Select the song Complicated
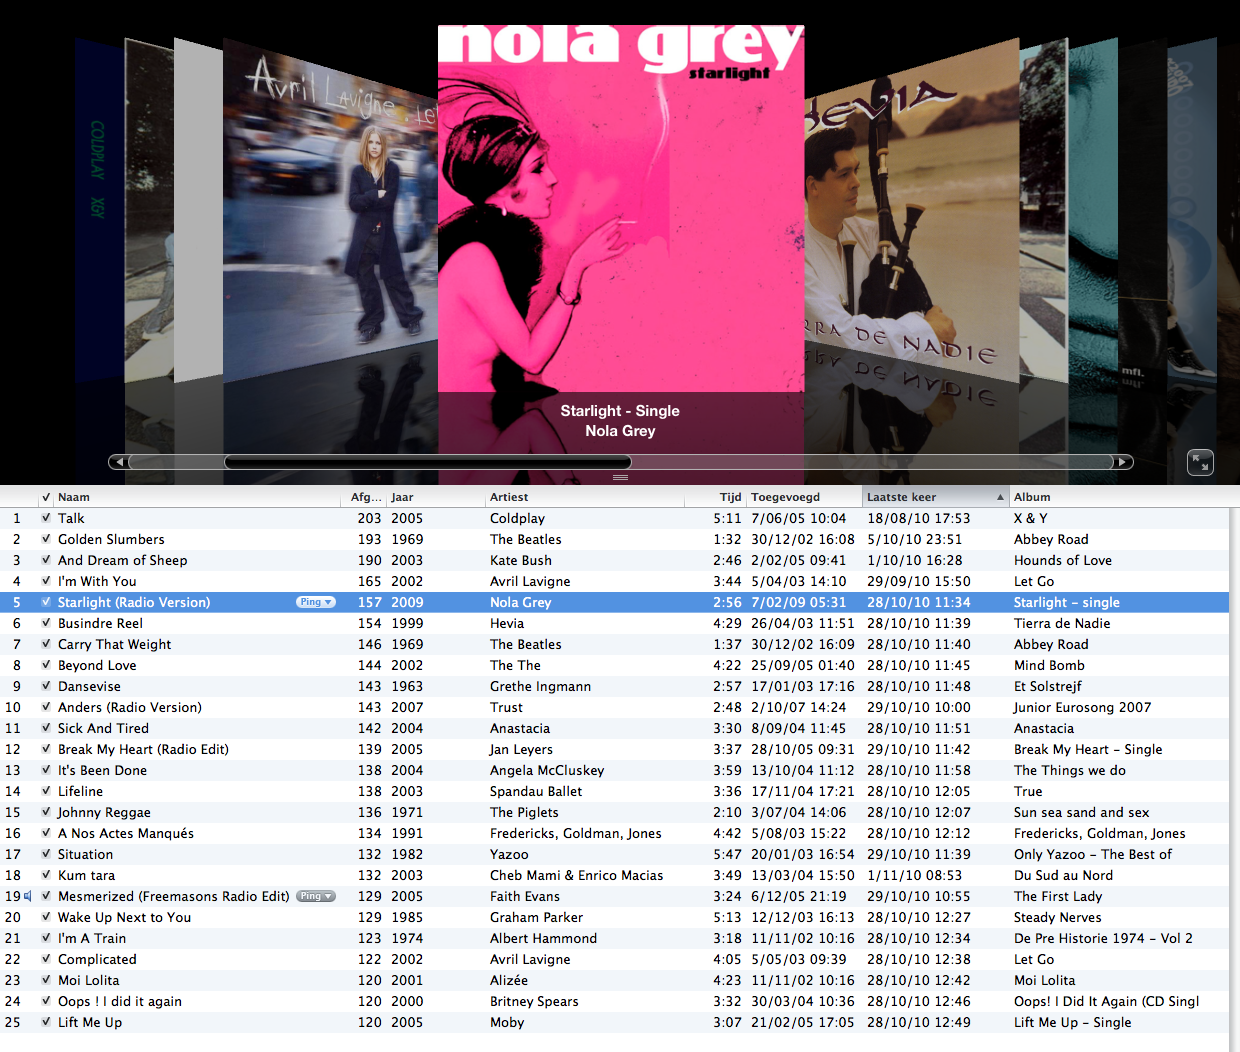The image size is (1240, 1052). (97, 959)
